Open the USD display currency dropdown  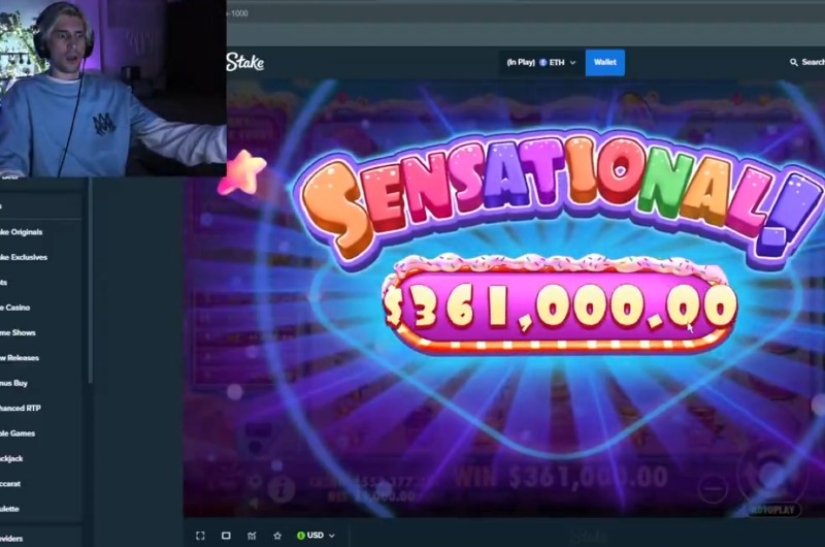[316, 535]
